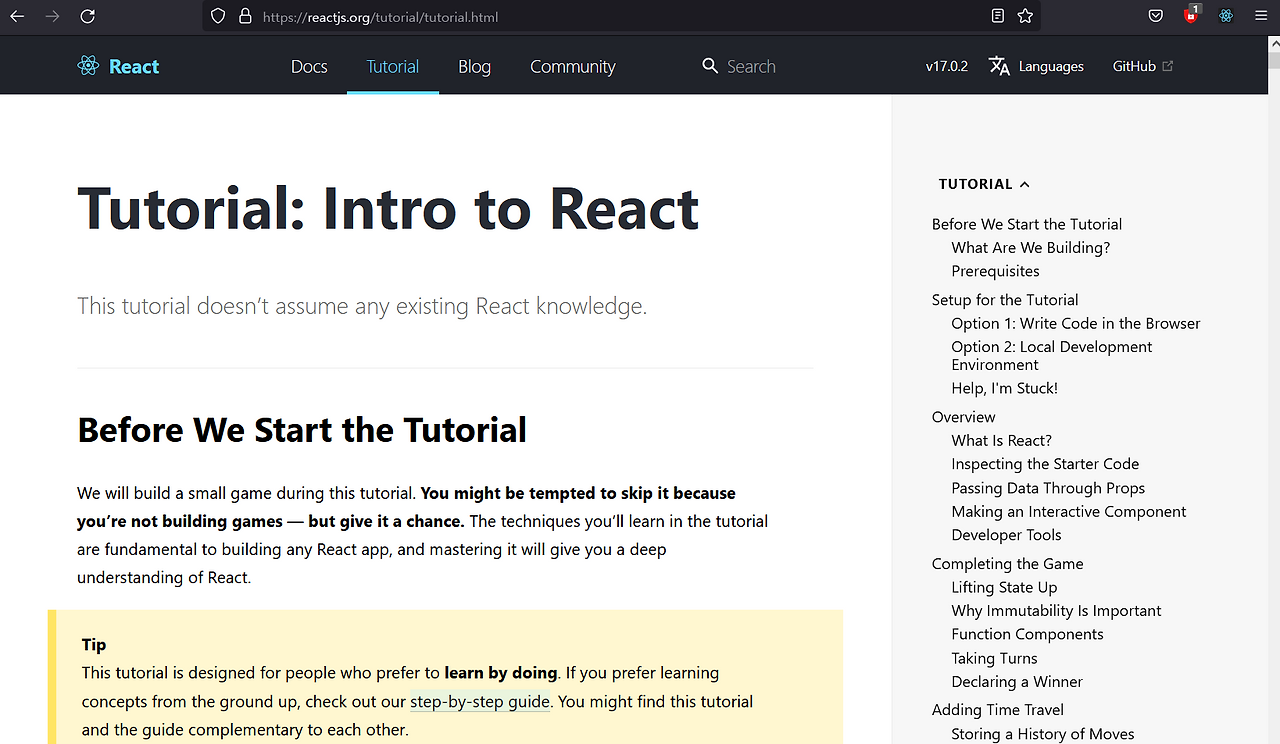Open Setup for the Tutorial in sidebar
This screenshot has height=744, width=1280.
click(1005, 300)
